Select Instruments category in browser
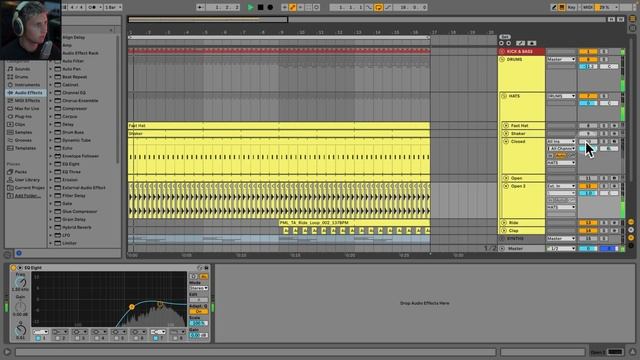 pos(27,85)
